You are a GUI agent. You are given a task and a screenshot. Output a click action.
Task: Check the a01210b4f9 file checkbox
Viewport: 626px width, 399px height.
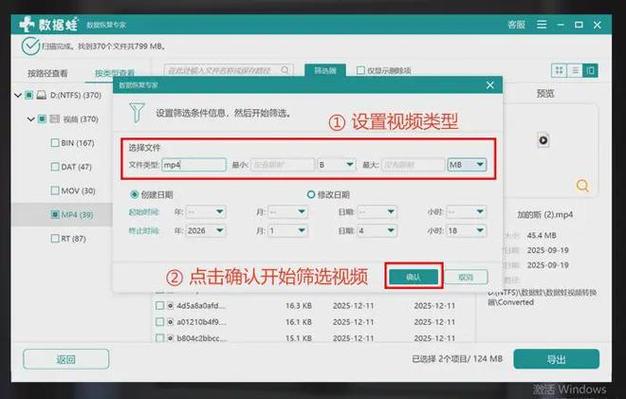pos(160,322)
